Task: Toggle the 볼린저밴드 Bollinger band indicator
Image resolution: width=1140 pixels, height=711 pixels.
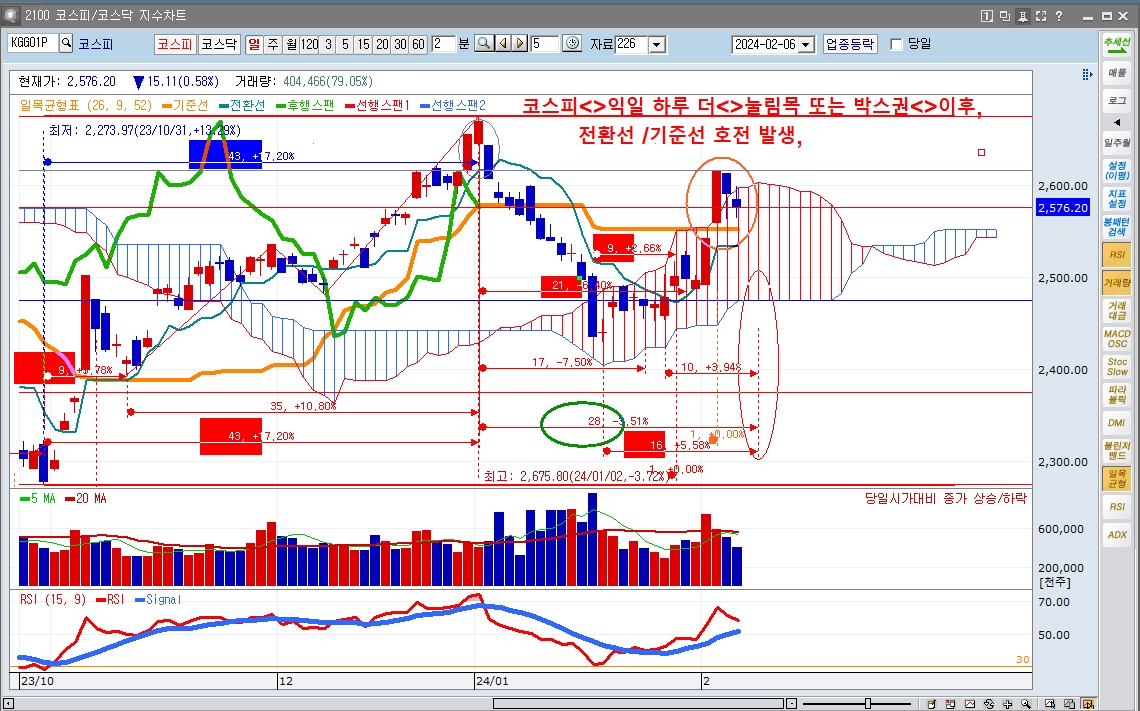Action: tap(1117, 450)
